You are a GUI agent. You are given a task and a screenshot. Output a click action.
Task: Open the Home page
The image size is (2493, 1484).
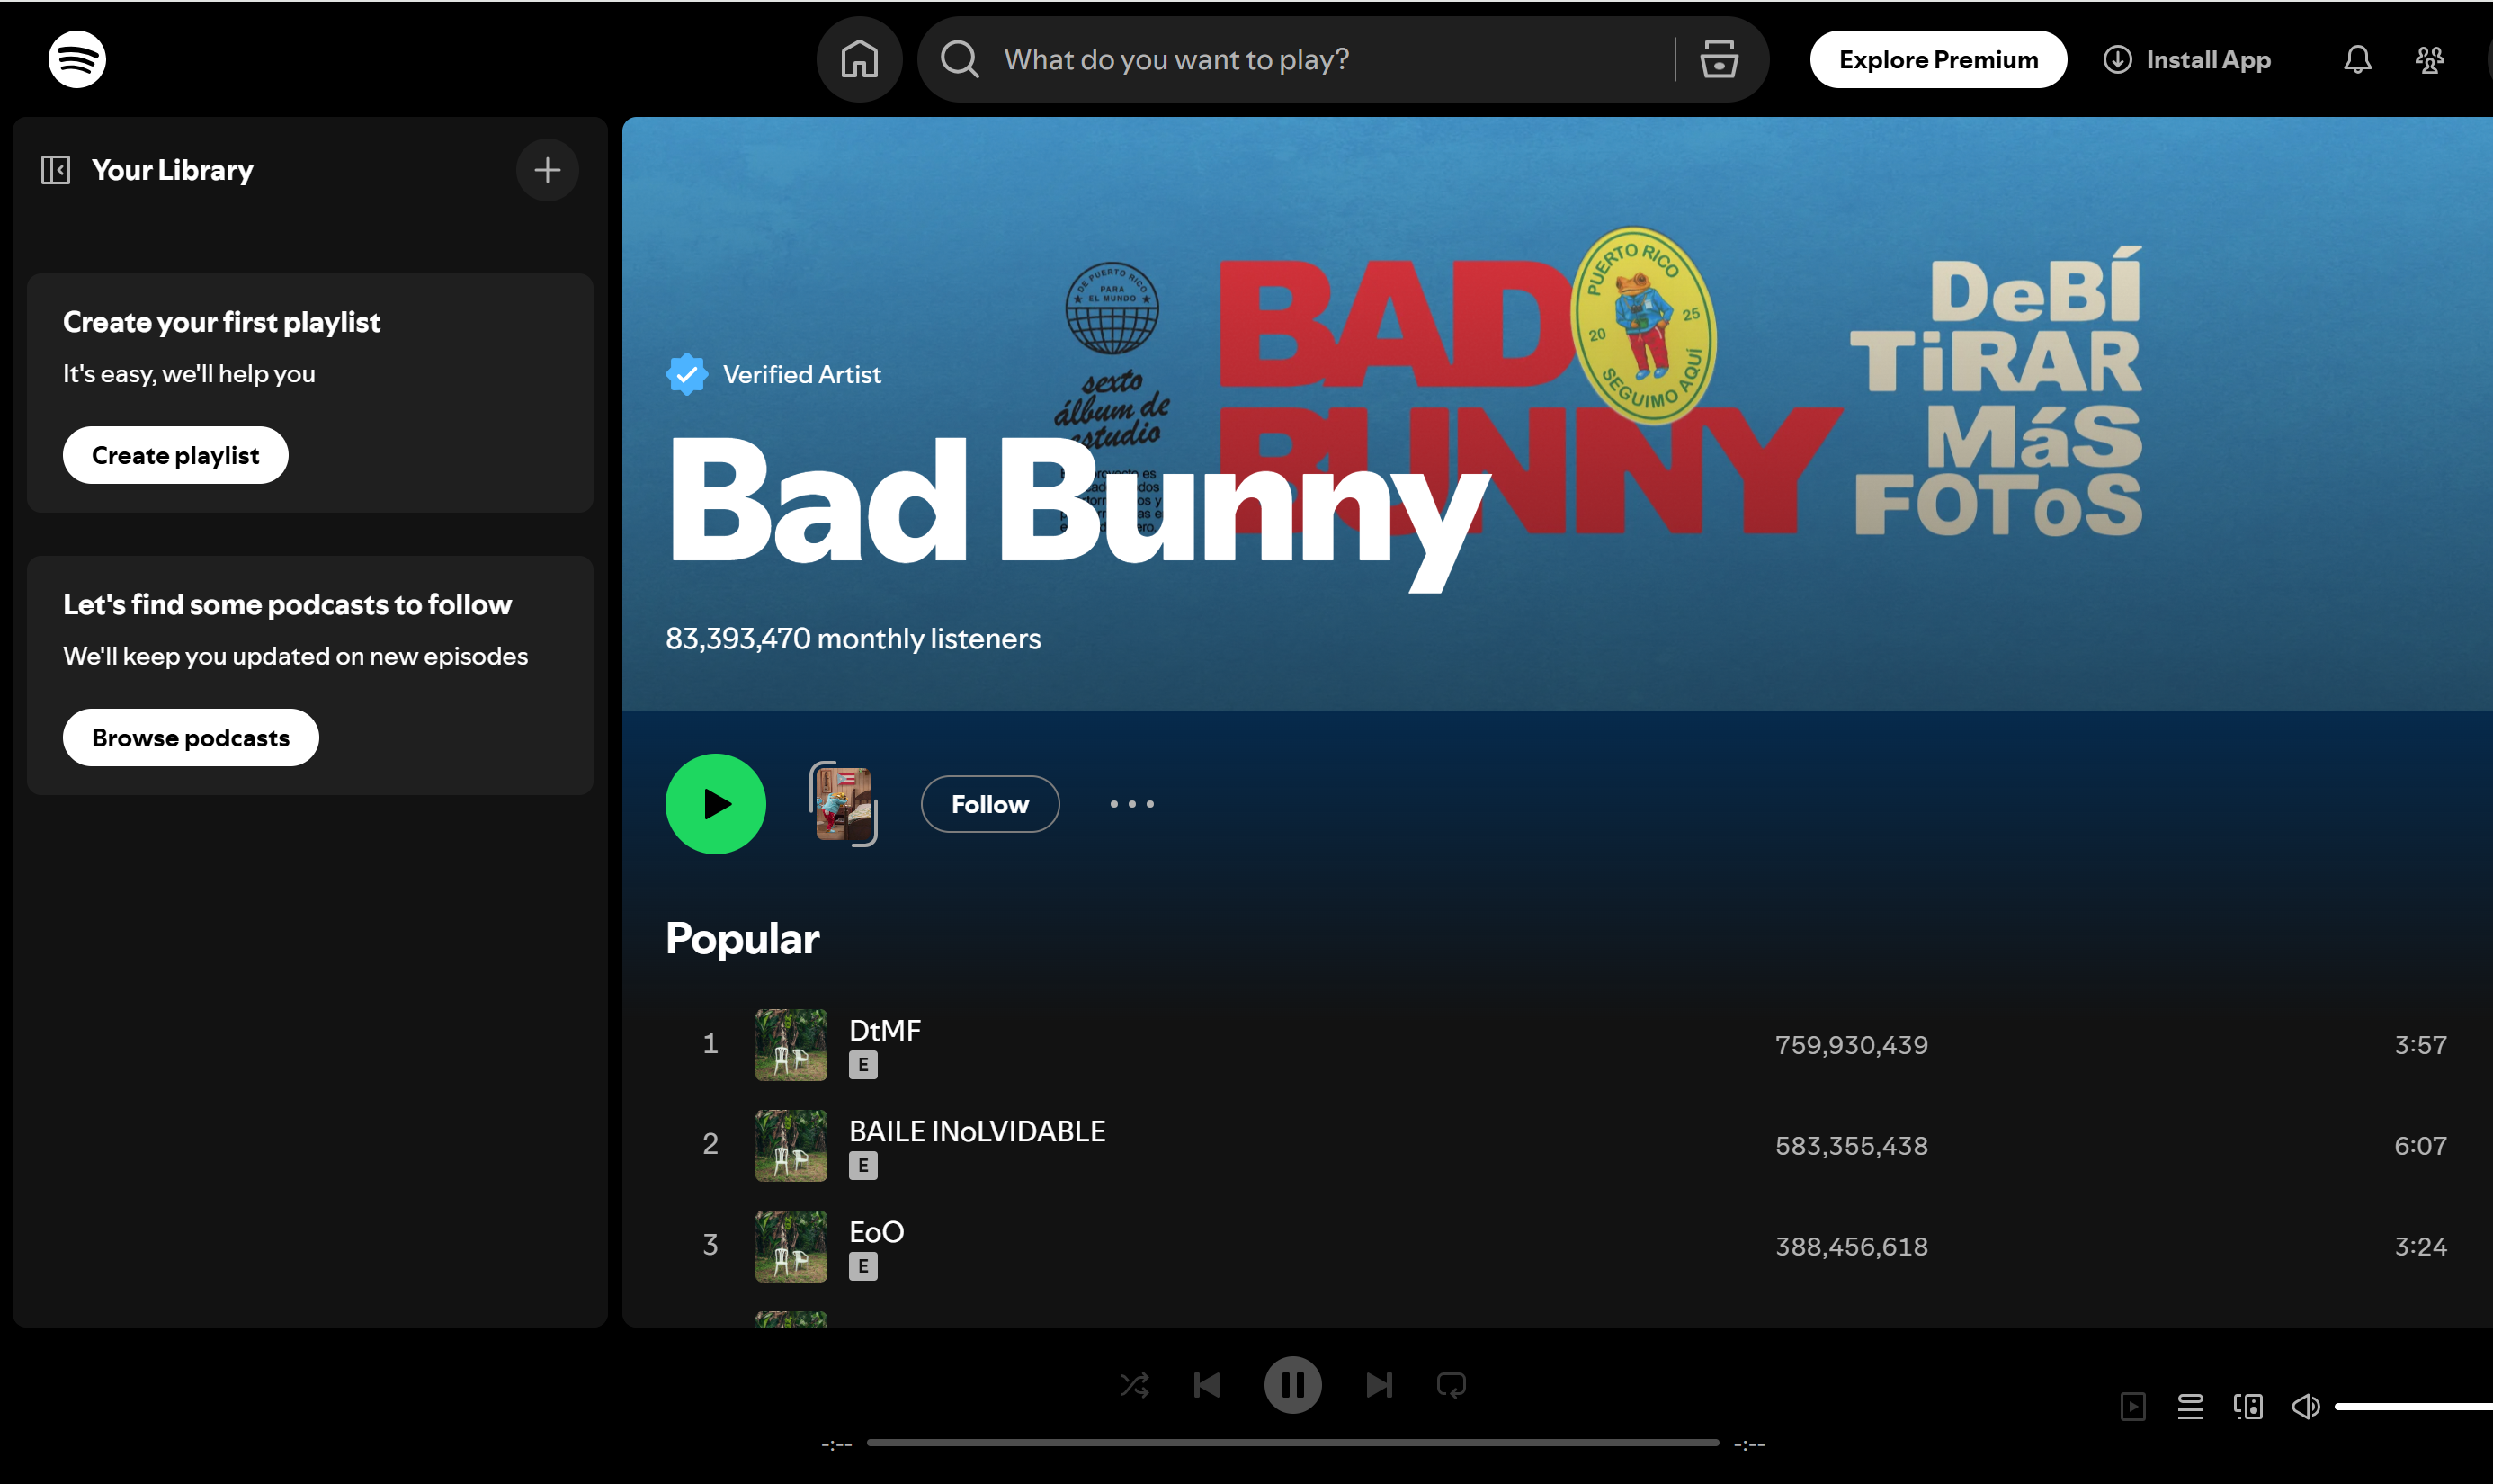click(858, 58)
